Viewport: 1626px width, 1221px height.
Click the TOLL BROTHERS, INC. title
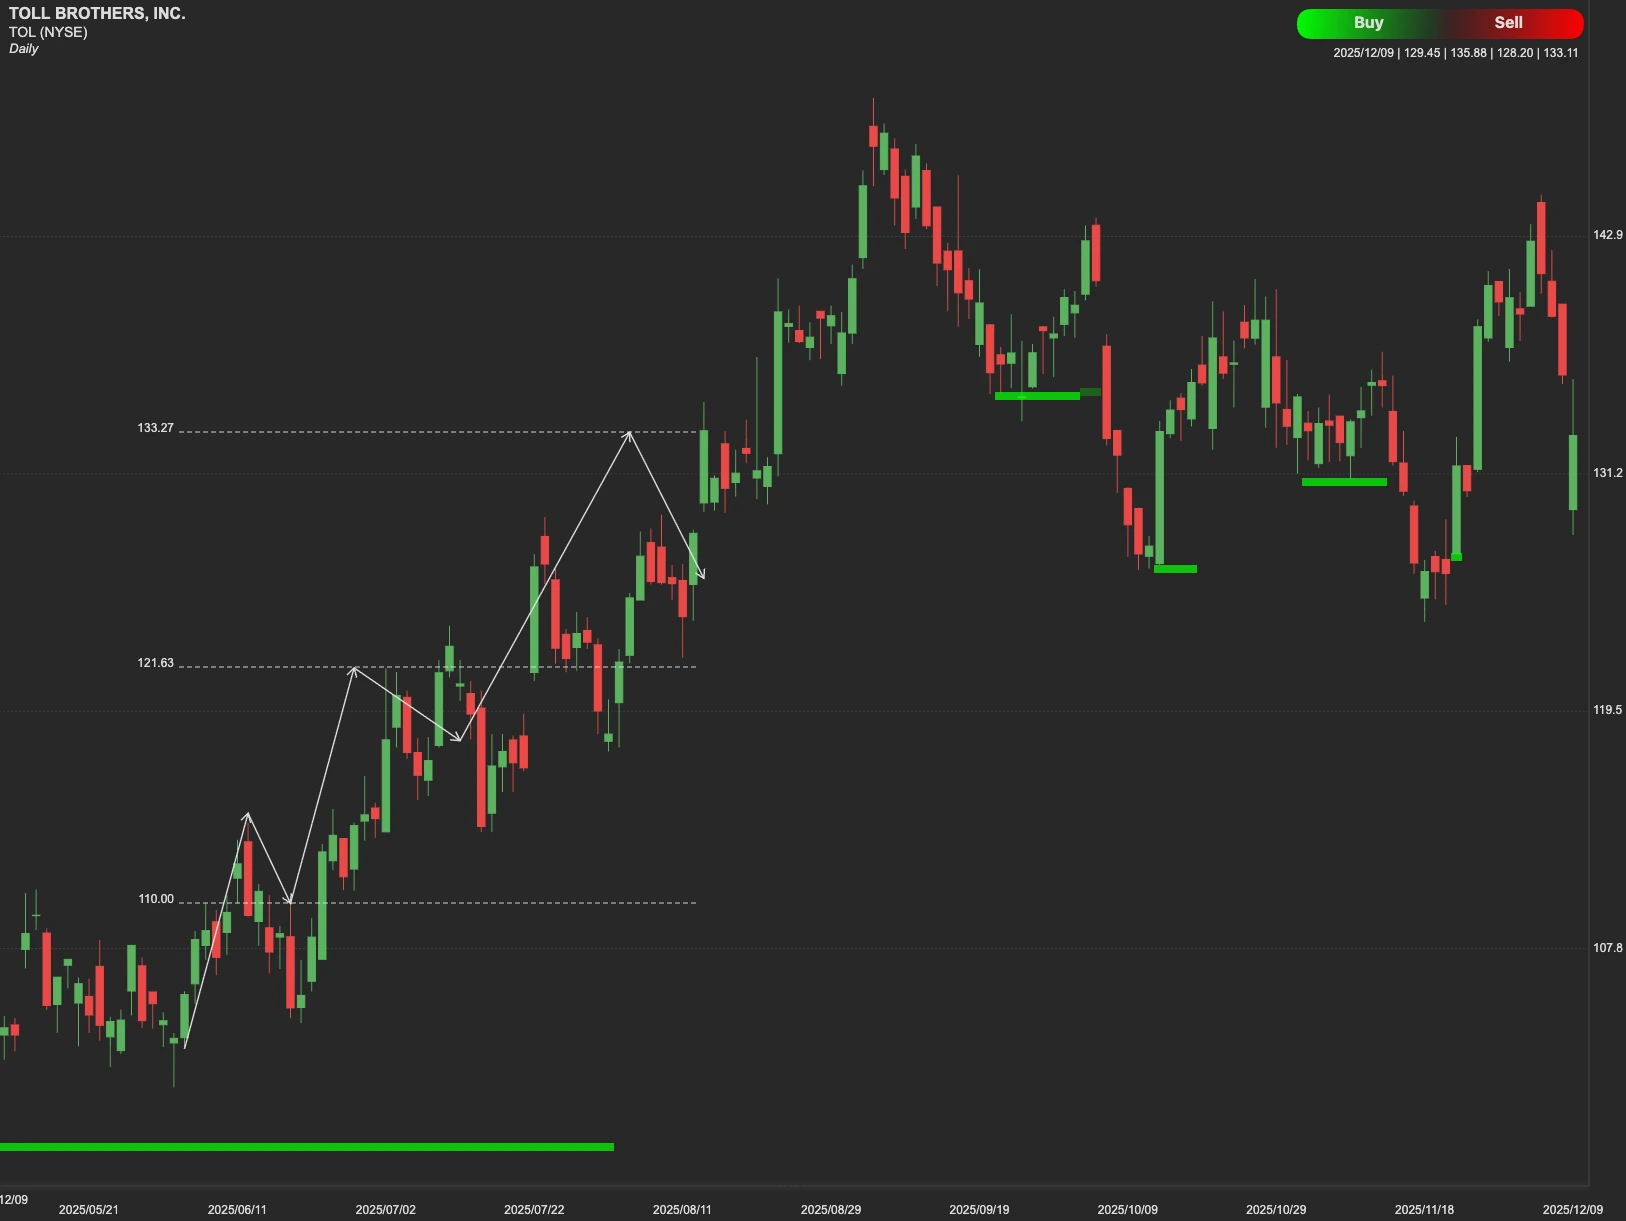tap(97, 13)
